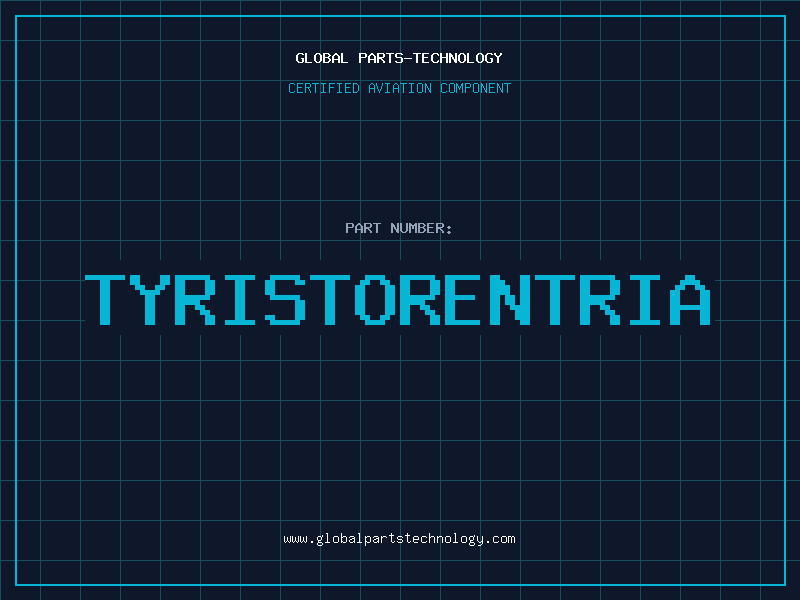Select the TYRISTORENTRIA part number text
This screenshot has width=800, height=600.
point(398,300)
